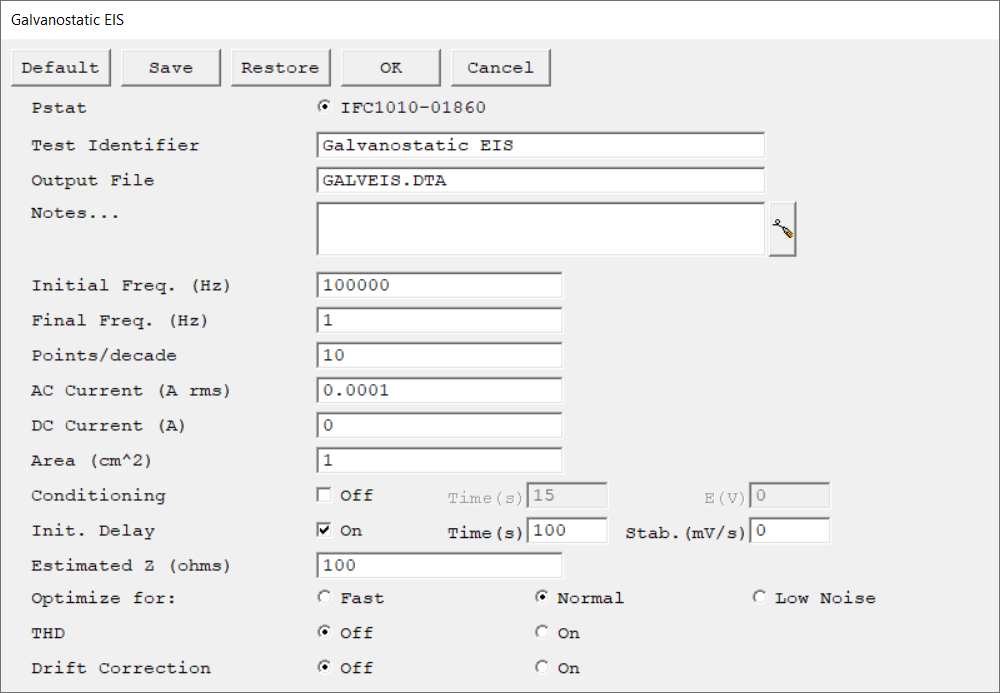This screenshot has height=693, width=1000.
Task: Uncheck the Init. Delay checkbox
Action: click(324, 530)
